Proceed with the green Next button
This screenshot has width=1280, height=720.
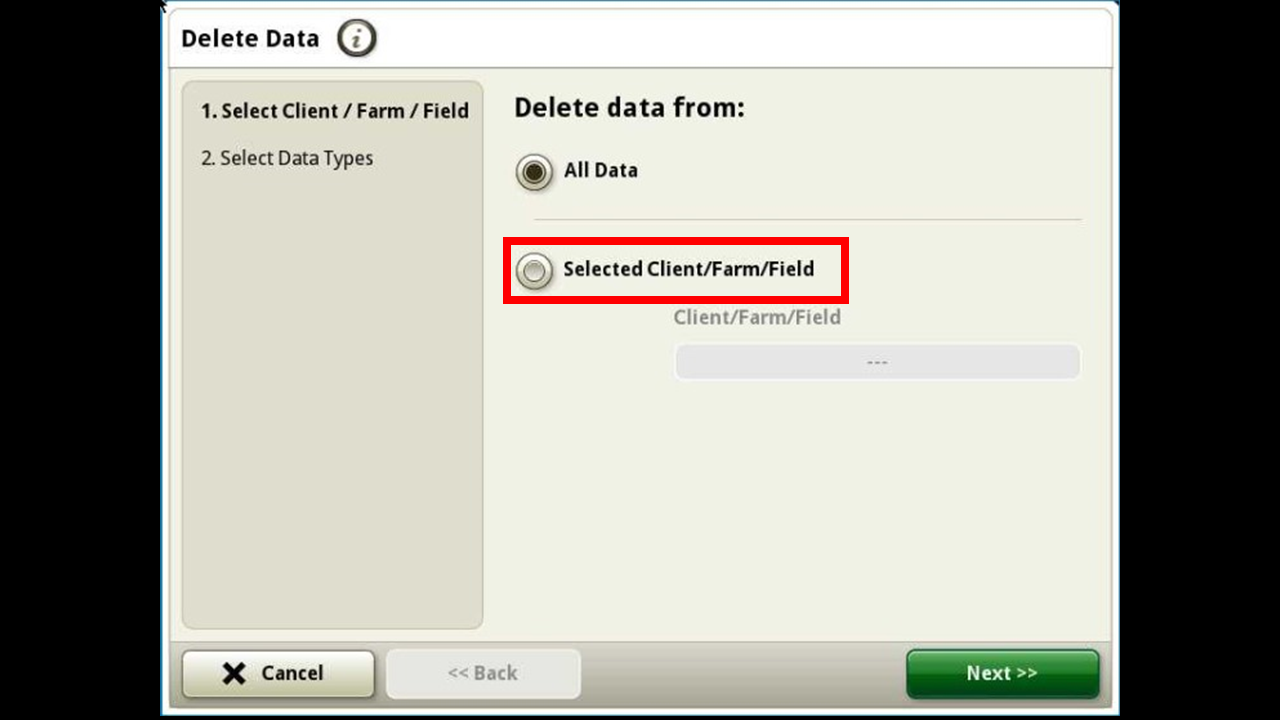point(1003,673)
